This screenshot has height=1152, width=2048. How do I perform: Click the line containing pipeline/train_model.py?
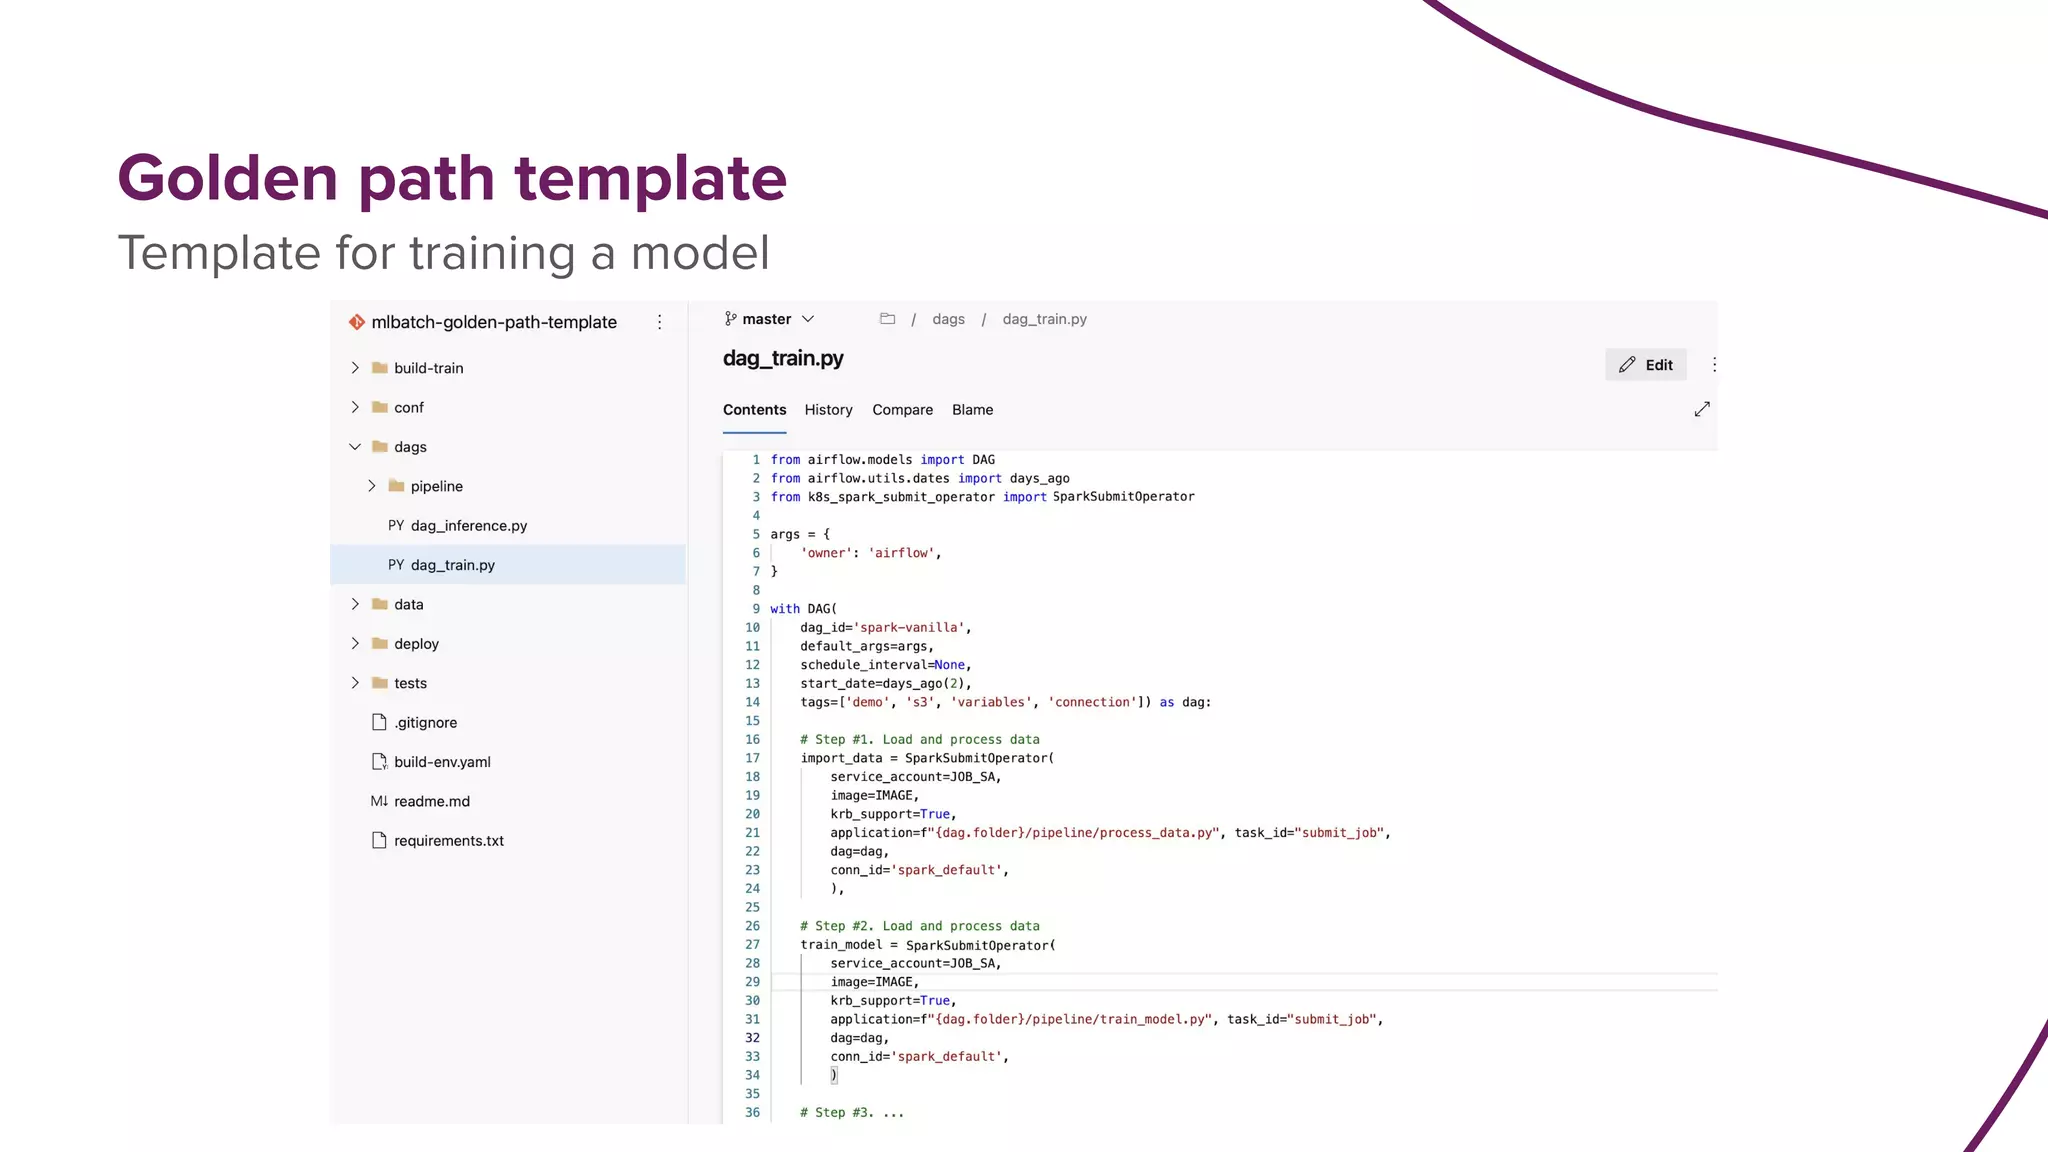click(1106, 1020)
